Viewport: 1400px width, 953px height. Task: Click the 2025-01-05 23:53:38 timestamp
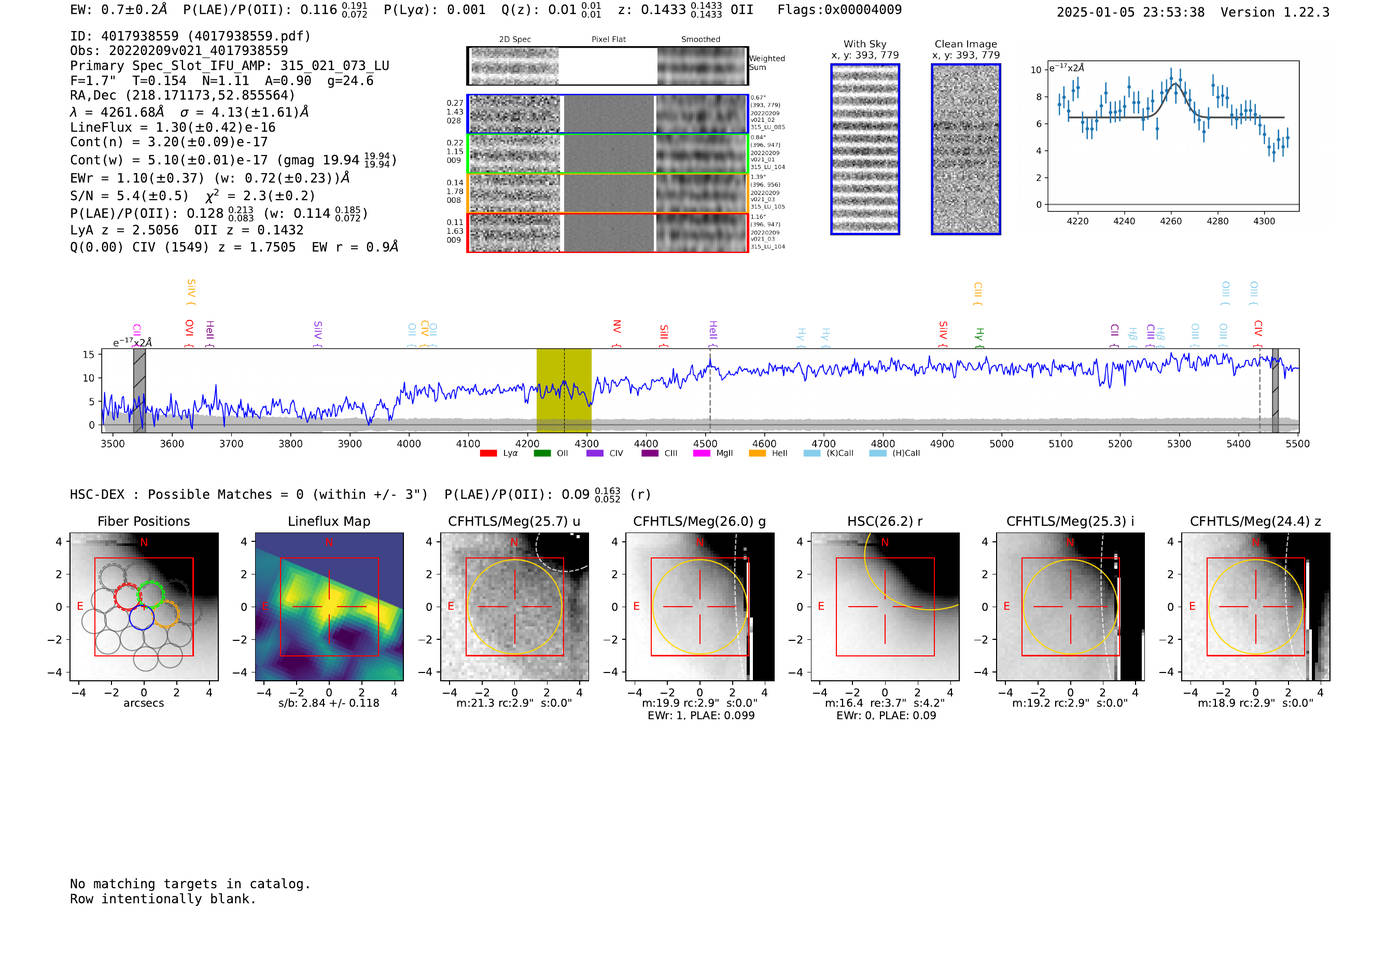click(x=1130, y=13)
